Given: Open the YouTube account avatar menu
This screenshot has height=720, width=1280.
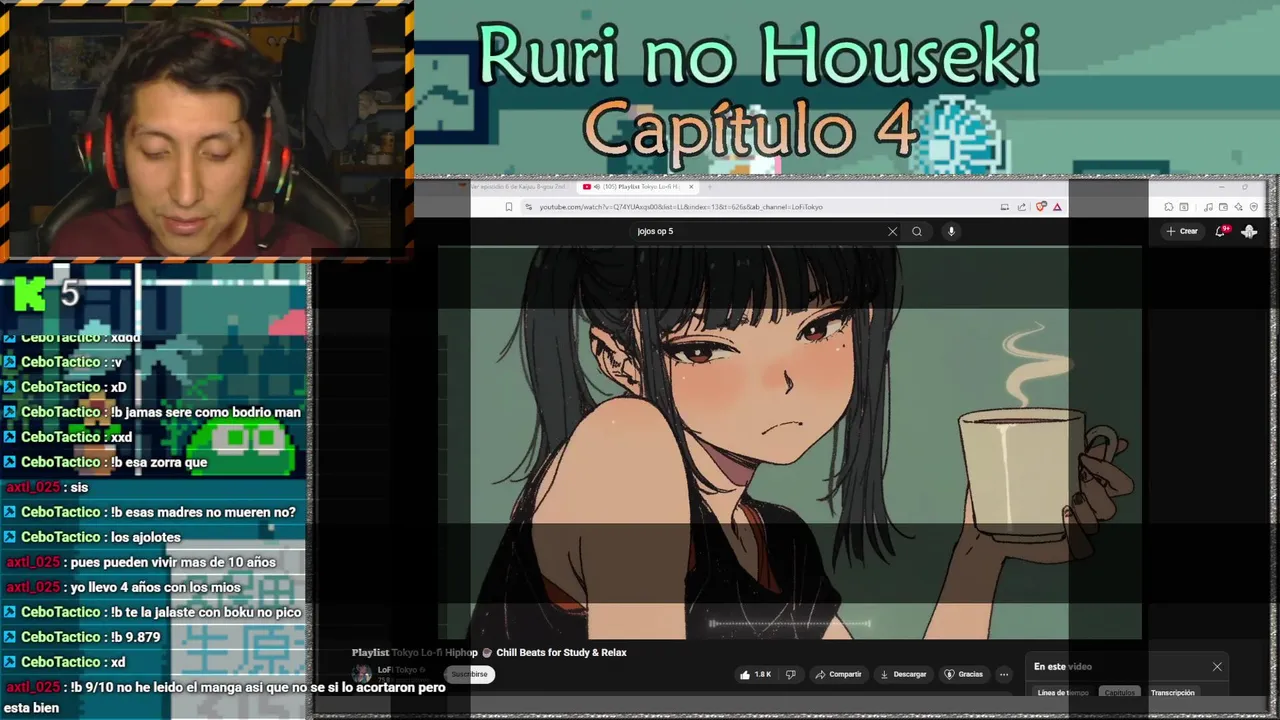Looking at the screenshot, I should [x=1249, y=231].
